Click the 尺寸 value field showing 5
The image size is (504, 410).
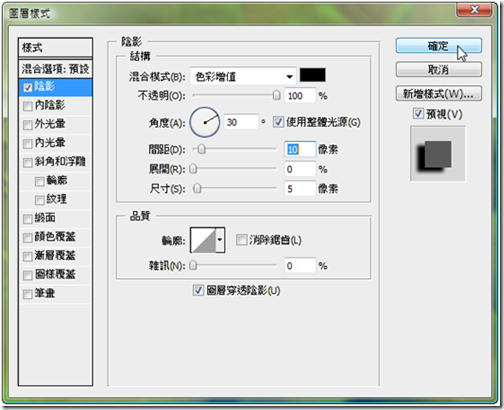(300, 189)
